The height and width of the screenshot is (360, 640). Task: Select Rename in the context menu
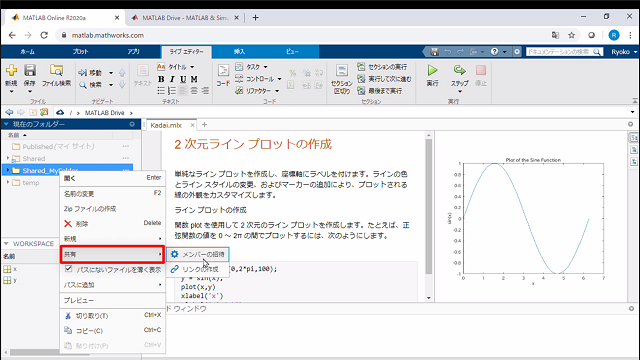[x=112, y=193]
